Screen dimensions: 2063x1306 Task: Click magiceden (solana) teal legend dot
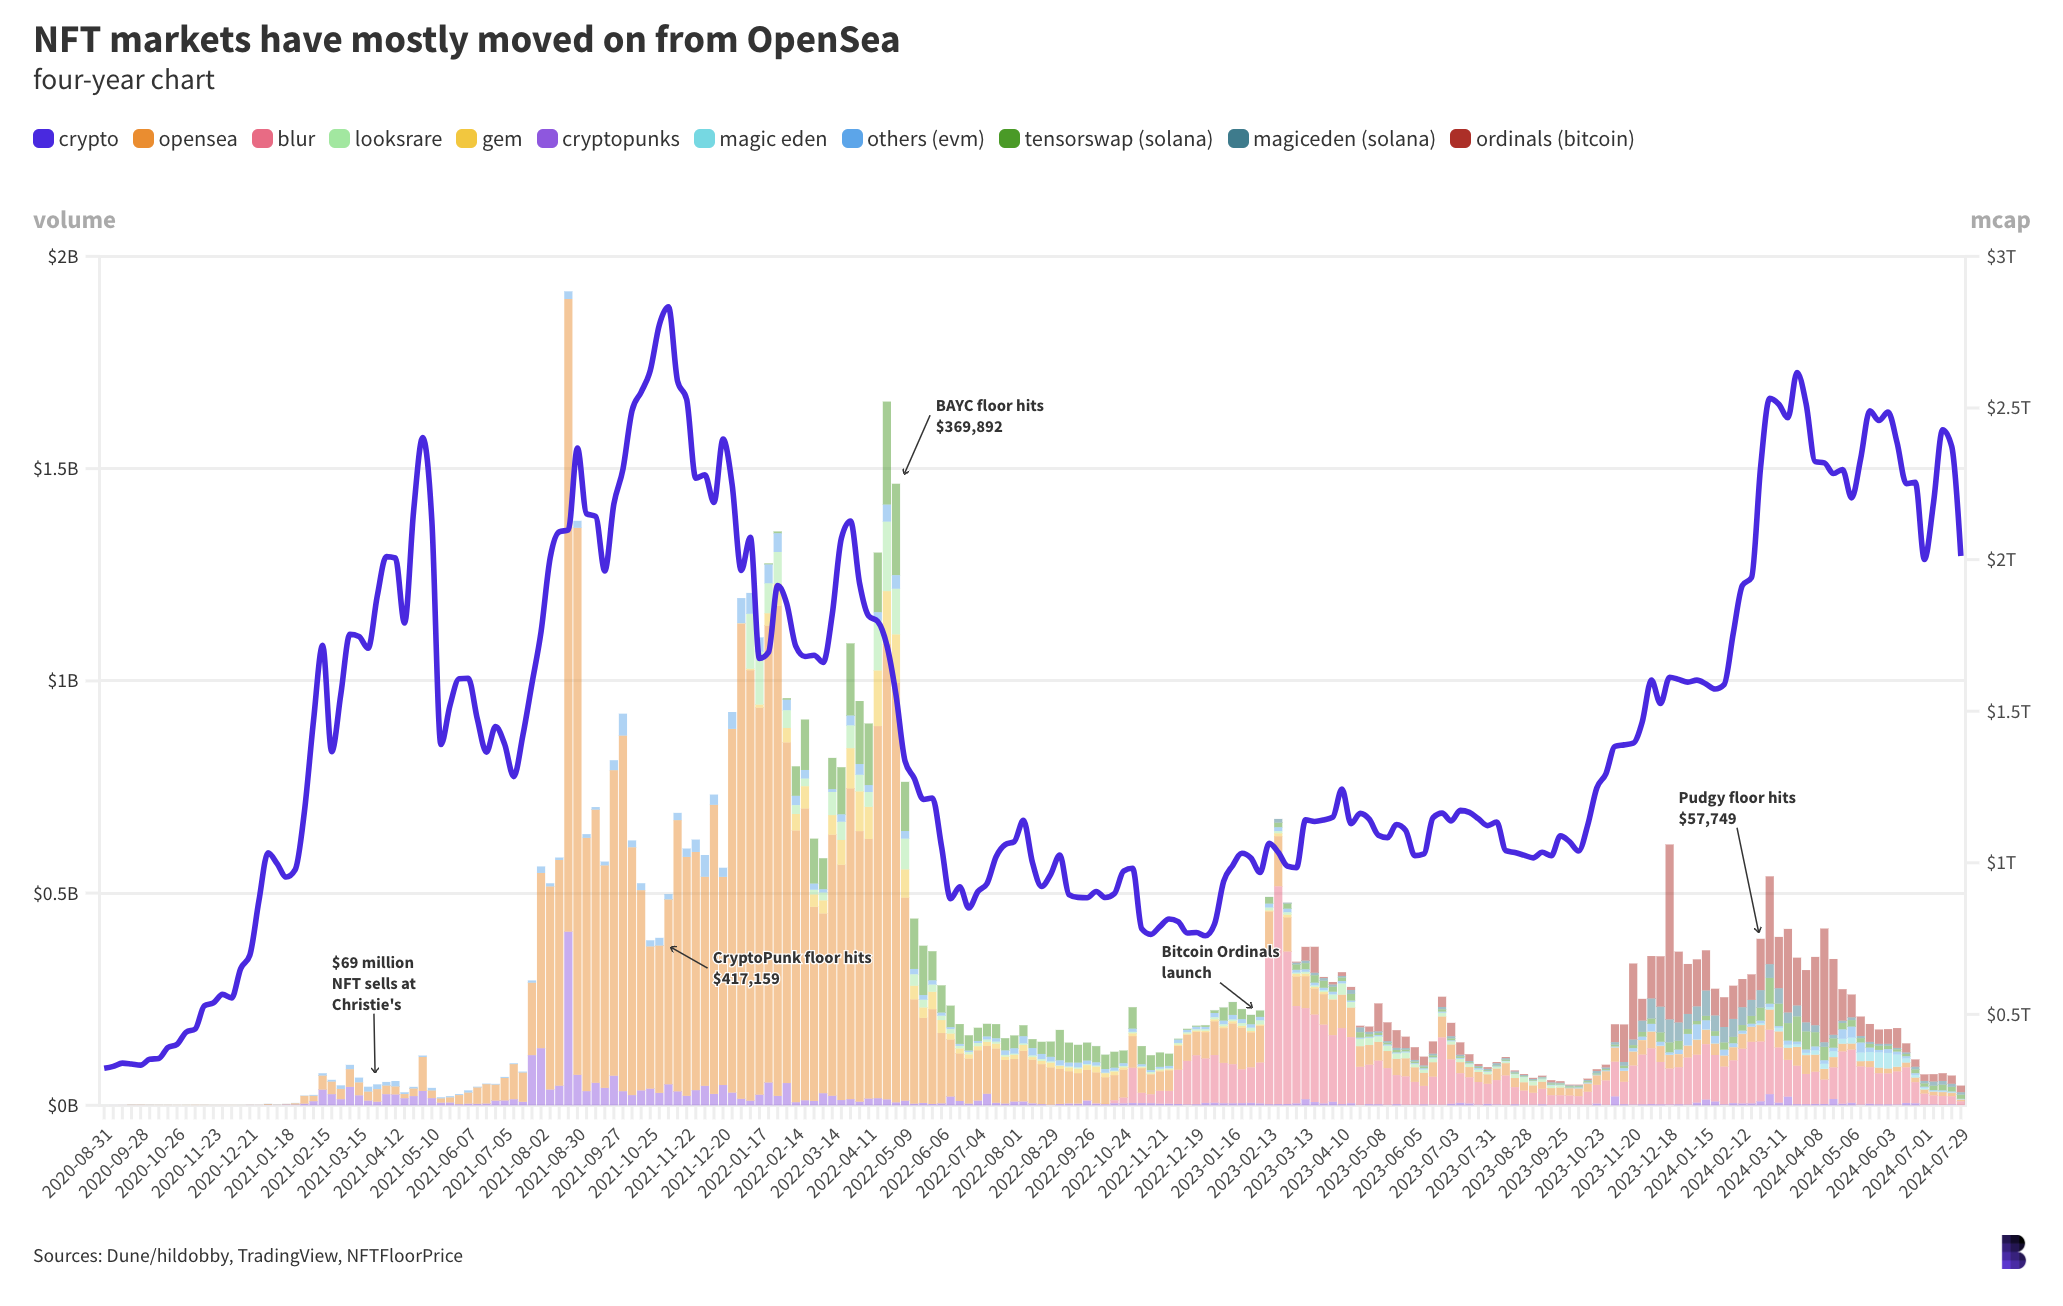[x=1238, y=139]
